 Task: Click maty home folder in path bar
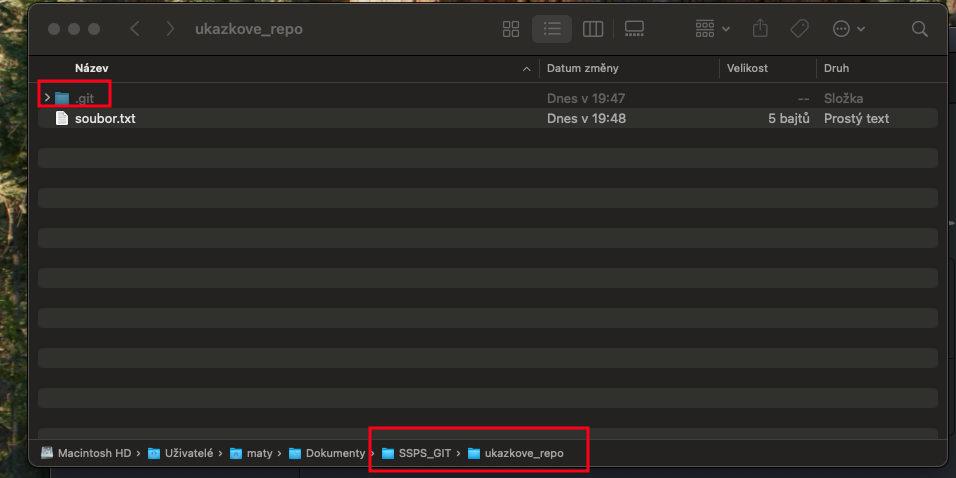[251, 453]
